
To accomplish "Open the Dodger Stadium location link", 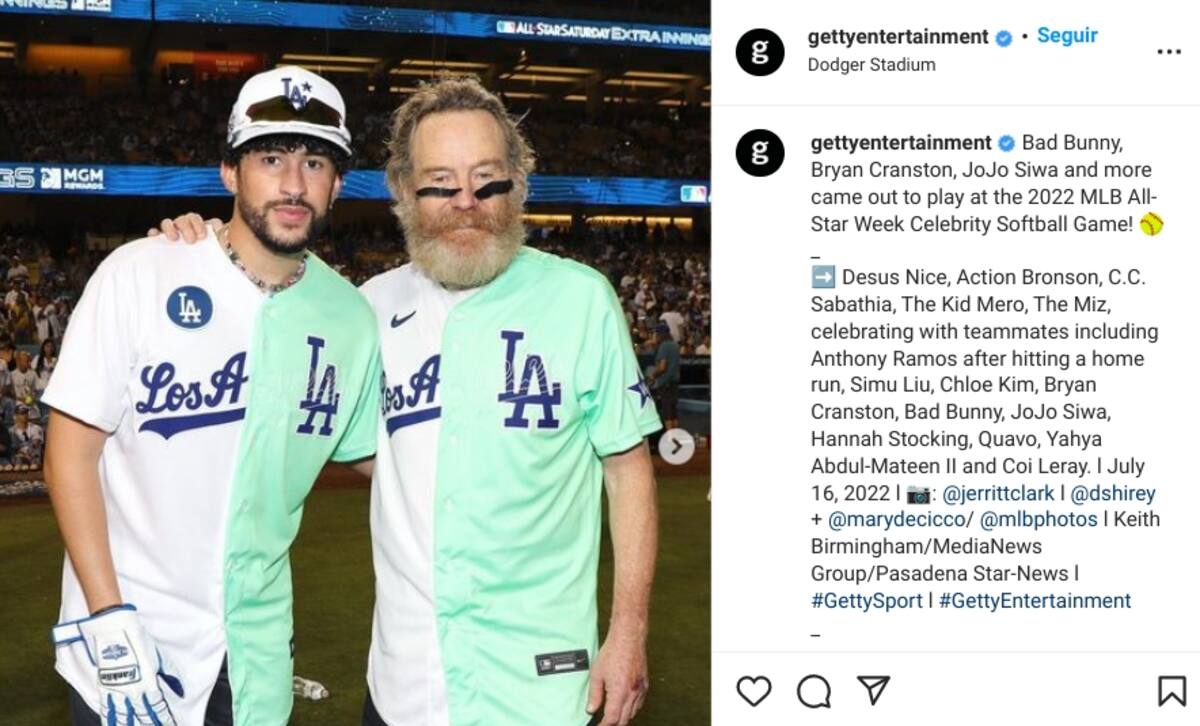I will point(872,65).
